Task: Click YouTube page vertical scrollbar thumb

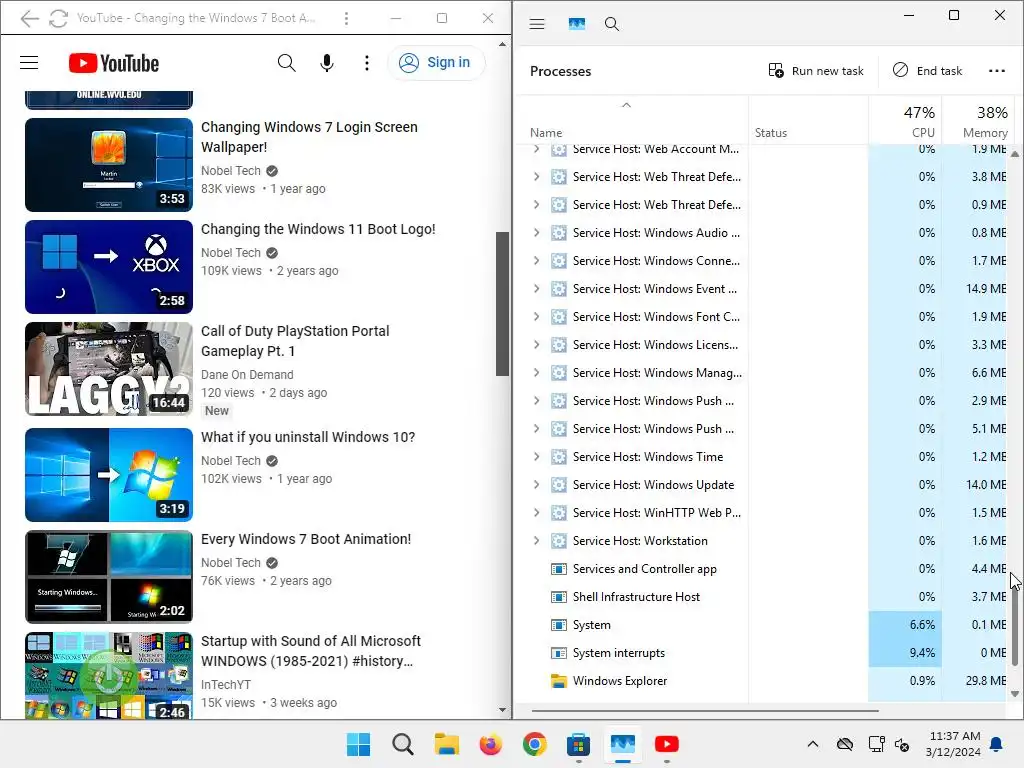Action: (x=502, y=304)
